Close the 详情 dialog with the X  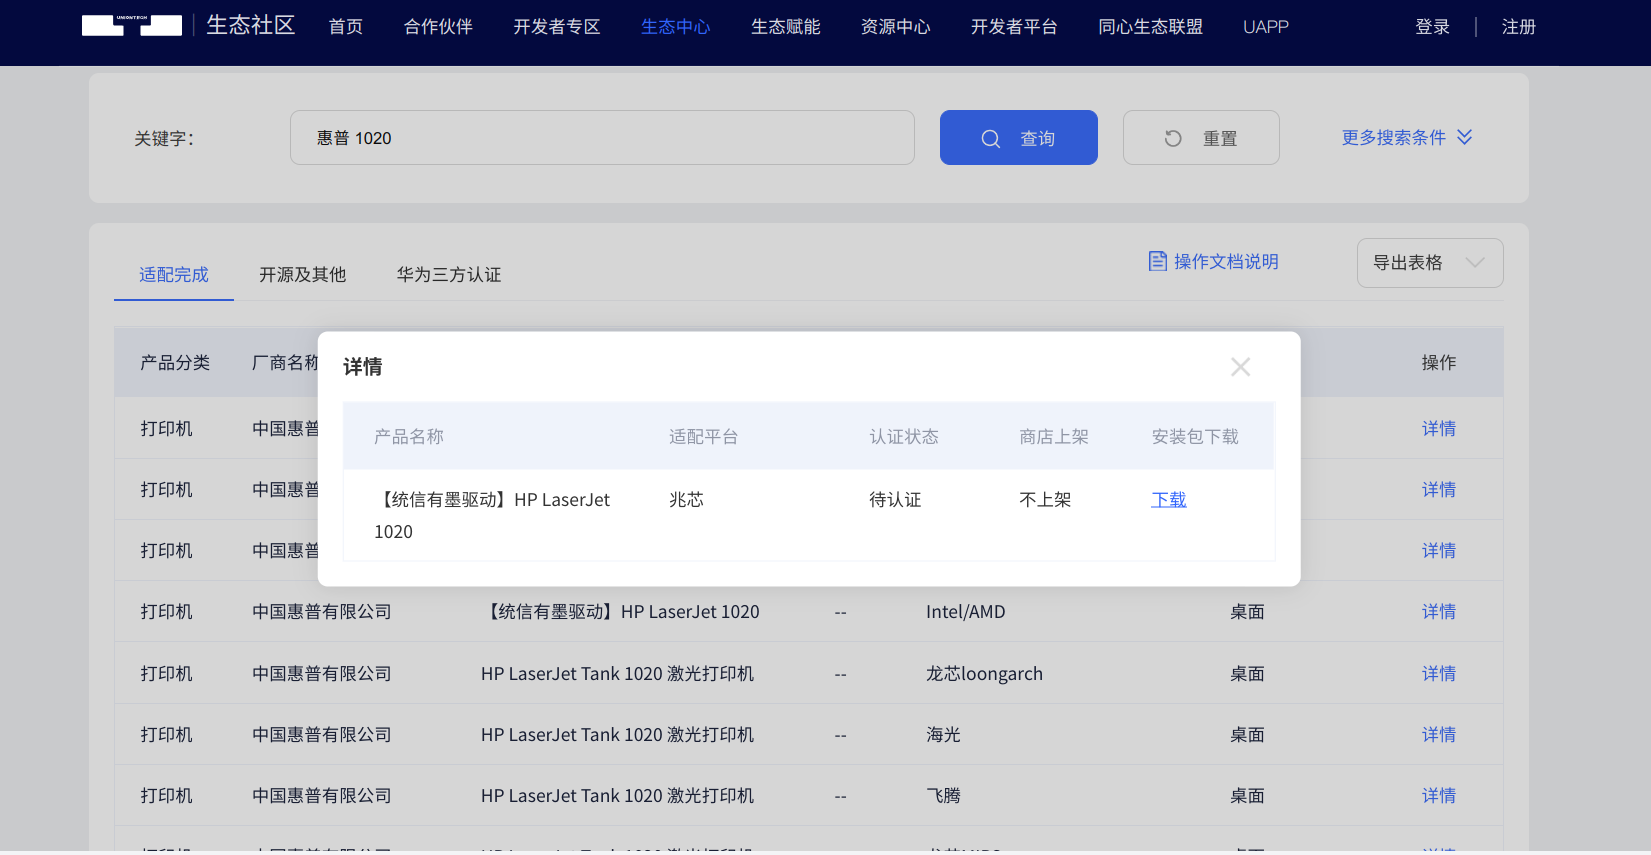pyautogui.click(x=1240, y=367)
